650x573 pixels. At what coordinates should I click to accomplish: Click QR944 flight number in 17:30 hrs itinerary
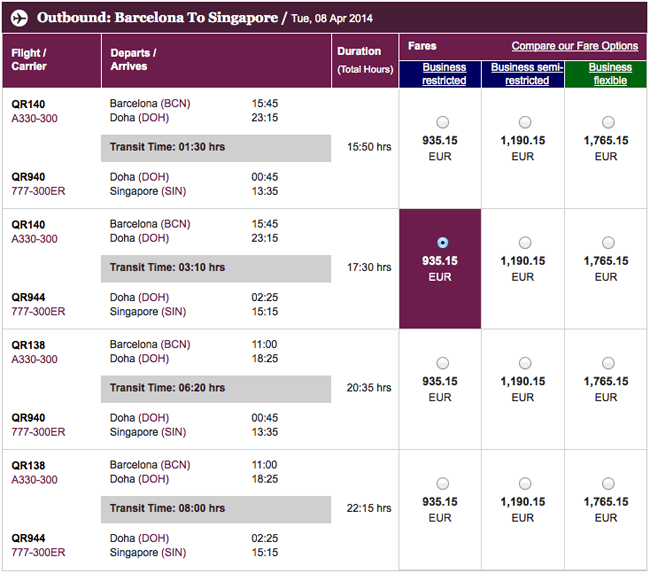[x=28, y=297]
